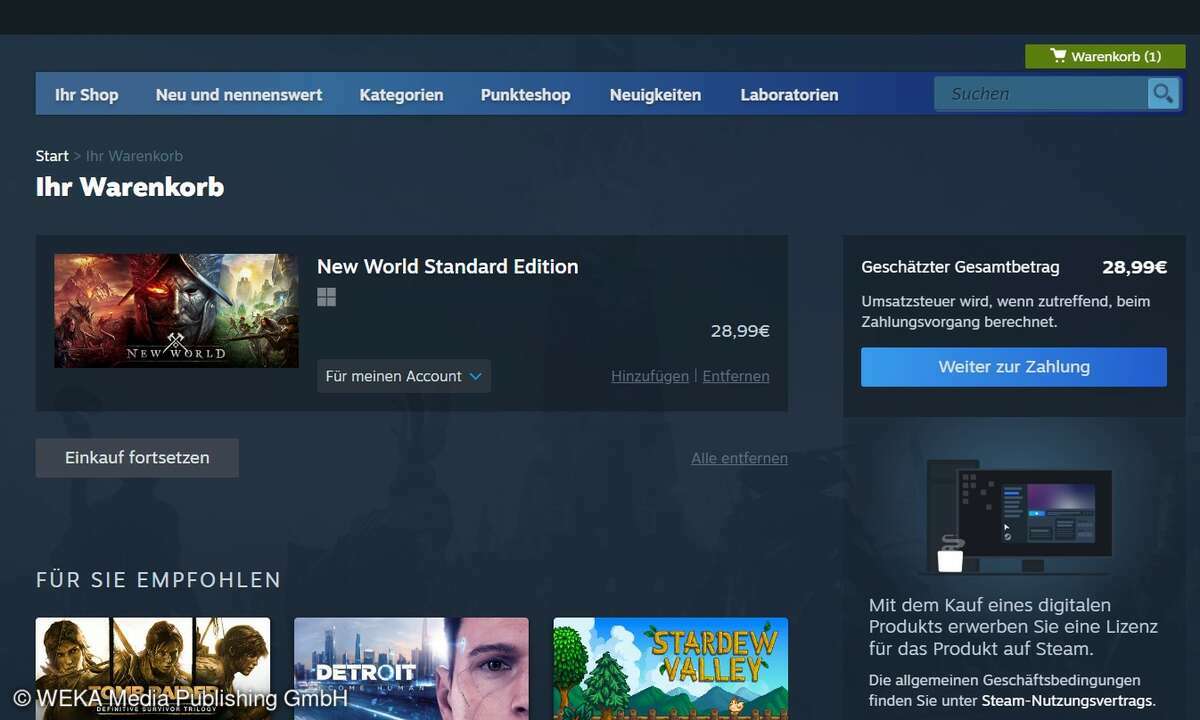Click the Windows platform icon under New World
Viewport: 1200px width, 720px height.
(326, 297)
